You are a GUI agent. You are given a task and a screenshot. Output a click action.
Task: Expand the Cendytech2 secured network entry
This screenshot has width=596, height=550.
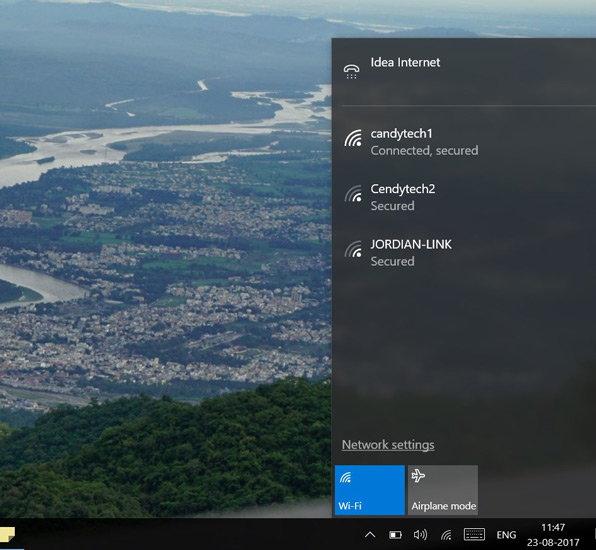(x=464, y=197)
